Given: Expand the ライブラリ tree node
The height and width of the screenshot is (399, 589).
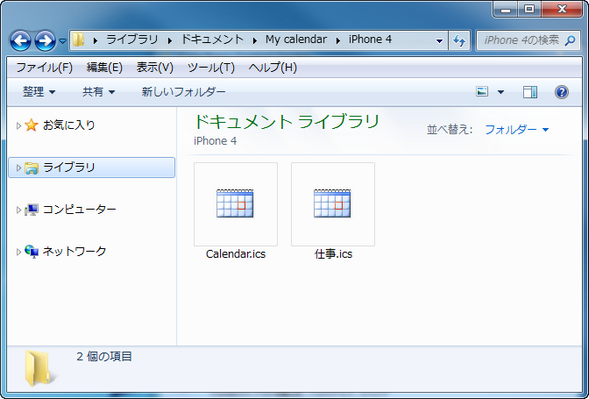Looking at the screenshot, I should pos(18,168).
